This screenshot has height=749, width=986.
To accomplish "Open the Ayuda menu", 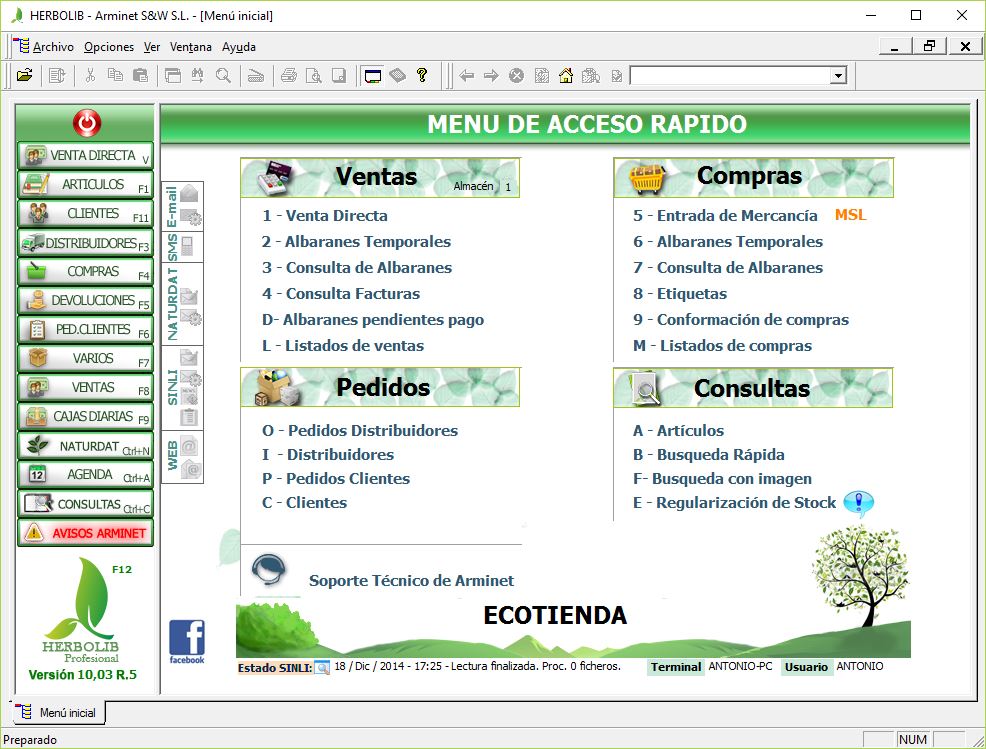I will coord(238,47).
